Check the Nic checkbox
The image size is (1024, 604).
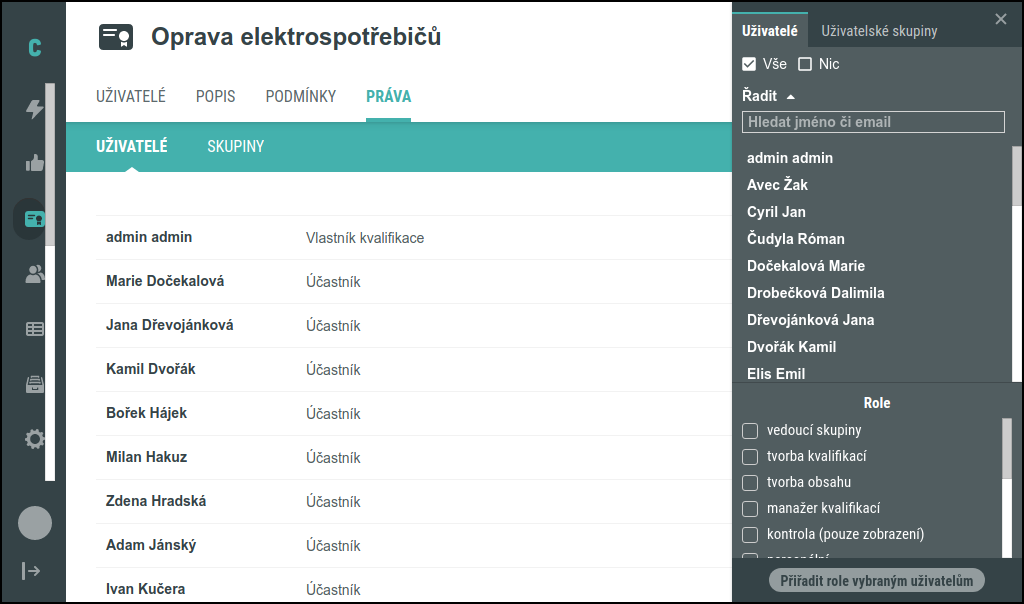[x=804, y=63]
